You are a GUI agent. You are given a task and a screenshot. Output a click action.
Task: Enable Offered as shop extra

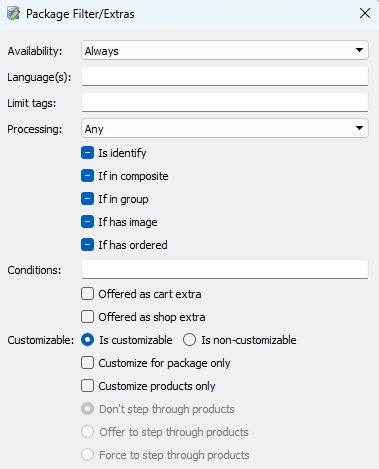87,317
